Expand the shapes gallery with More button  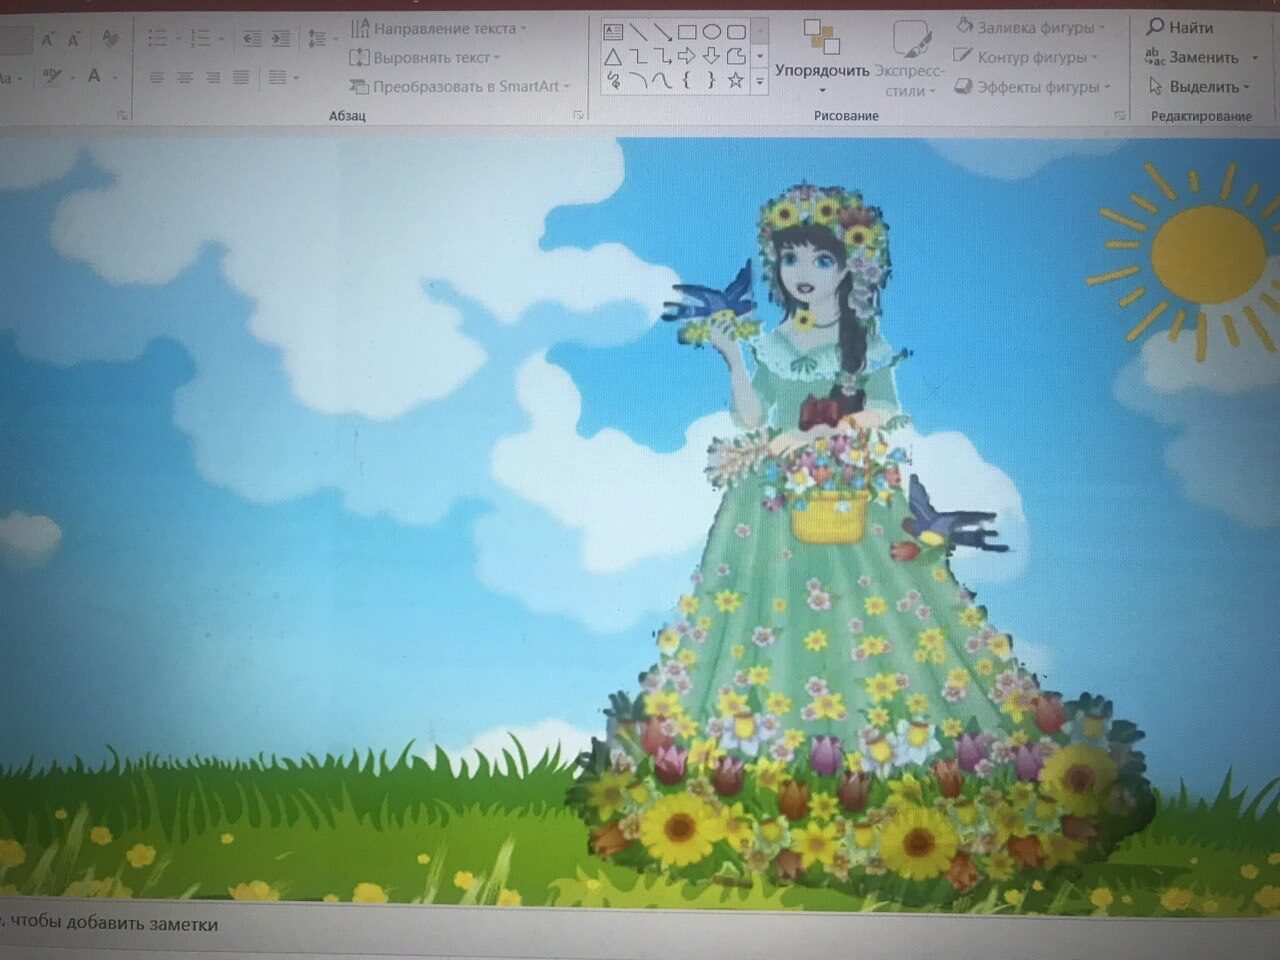(760, 82)
